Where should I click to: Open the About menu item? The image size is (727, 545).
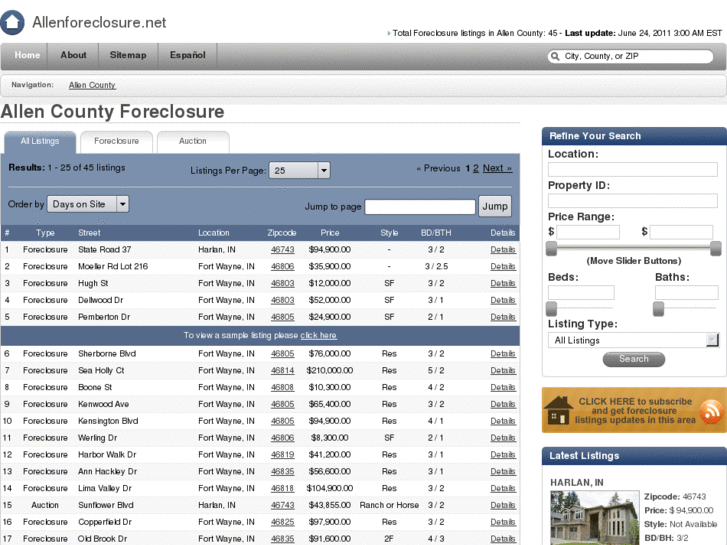click(x=73, y=55)
